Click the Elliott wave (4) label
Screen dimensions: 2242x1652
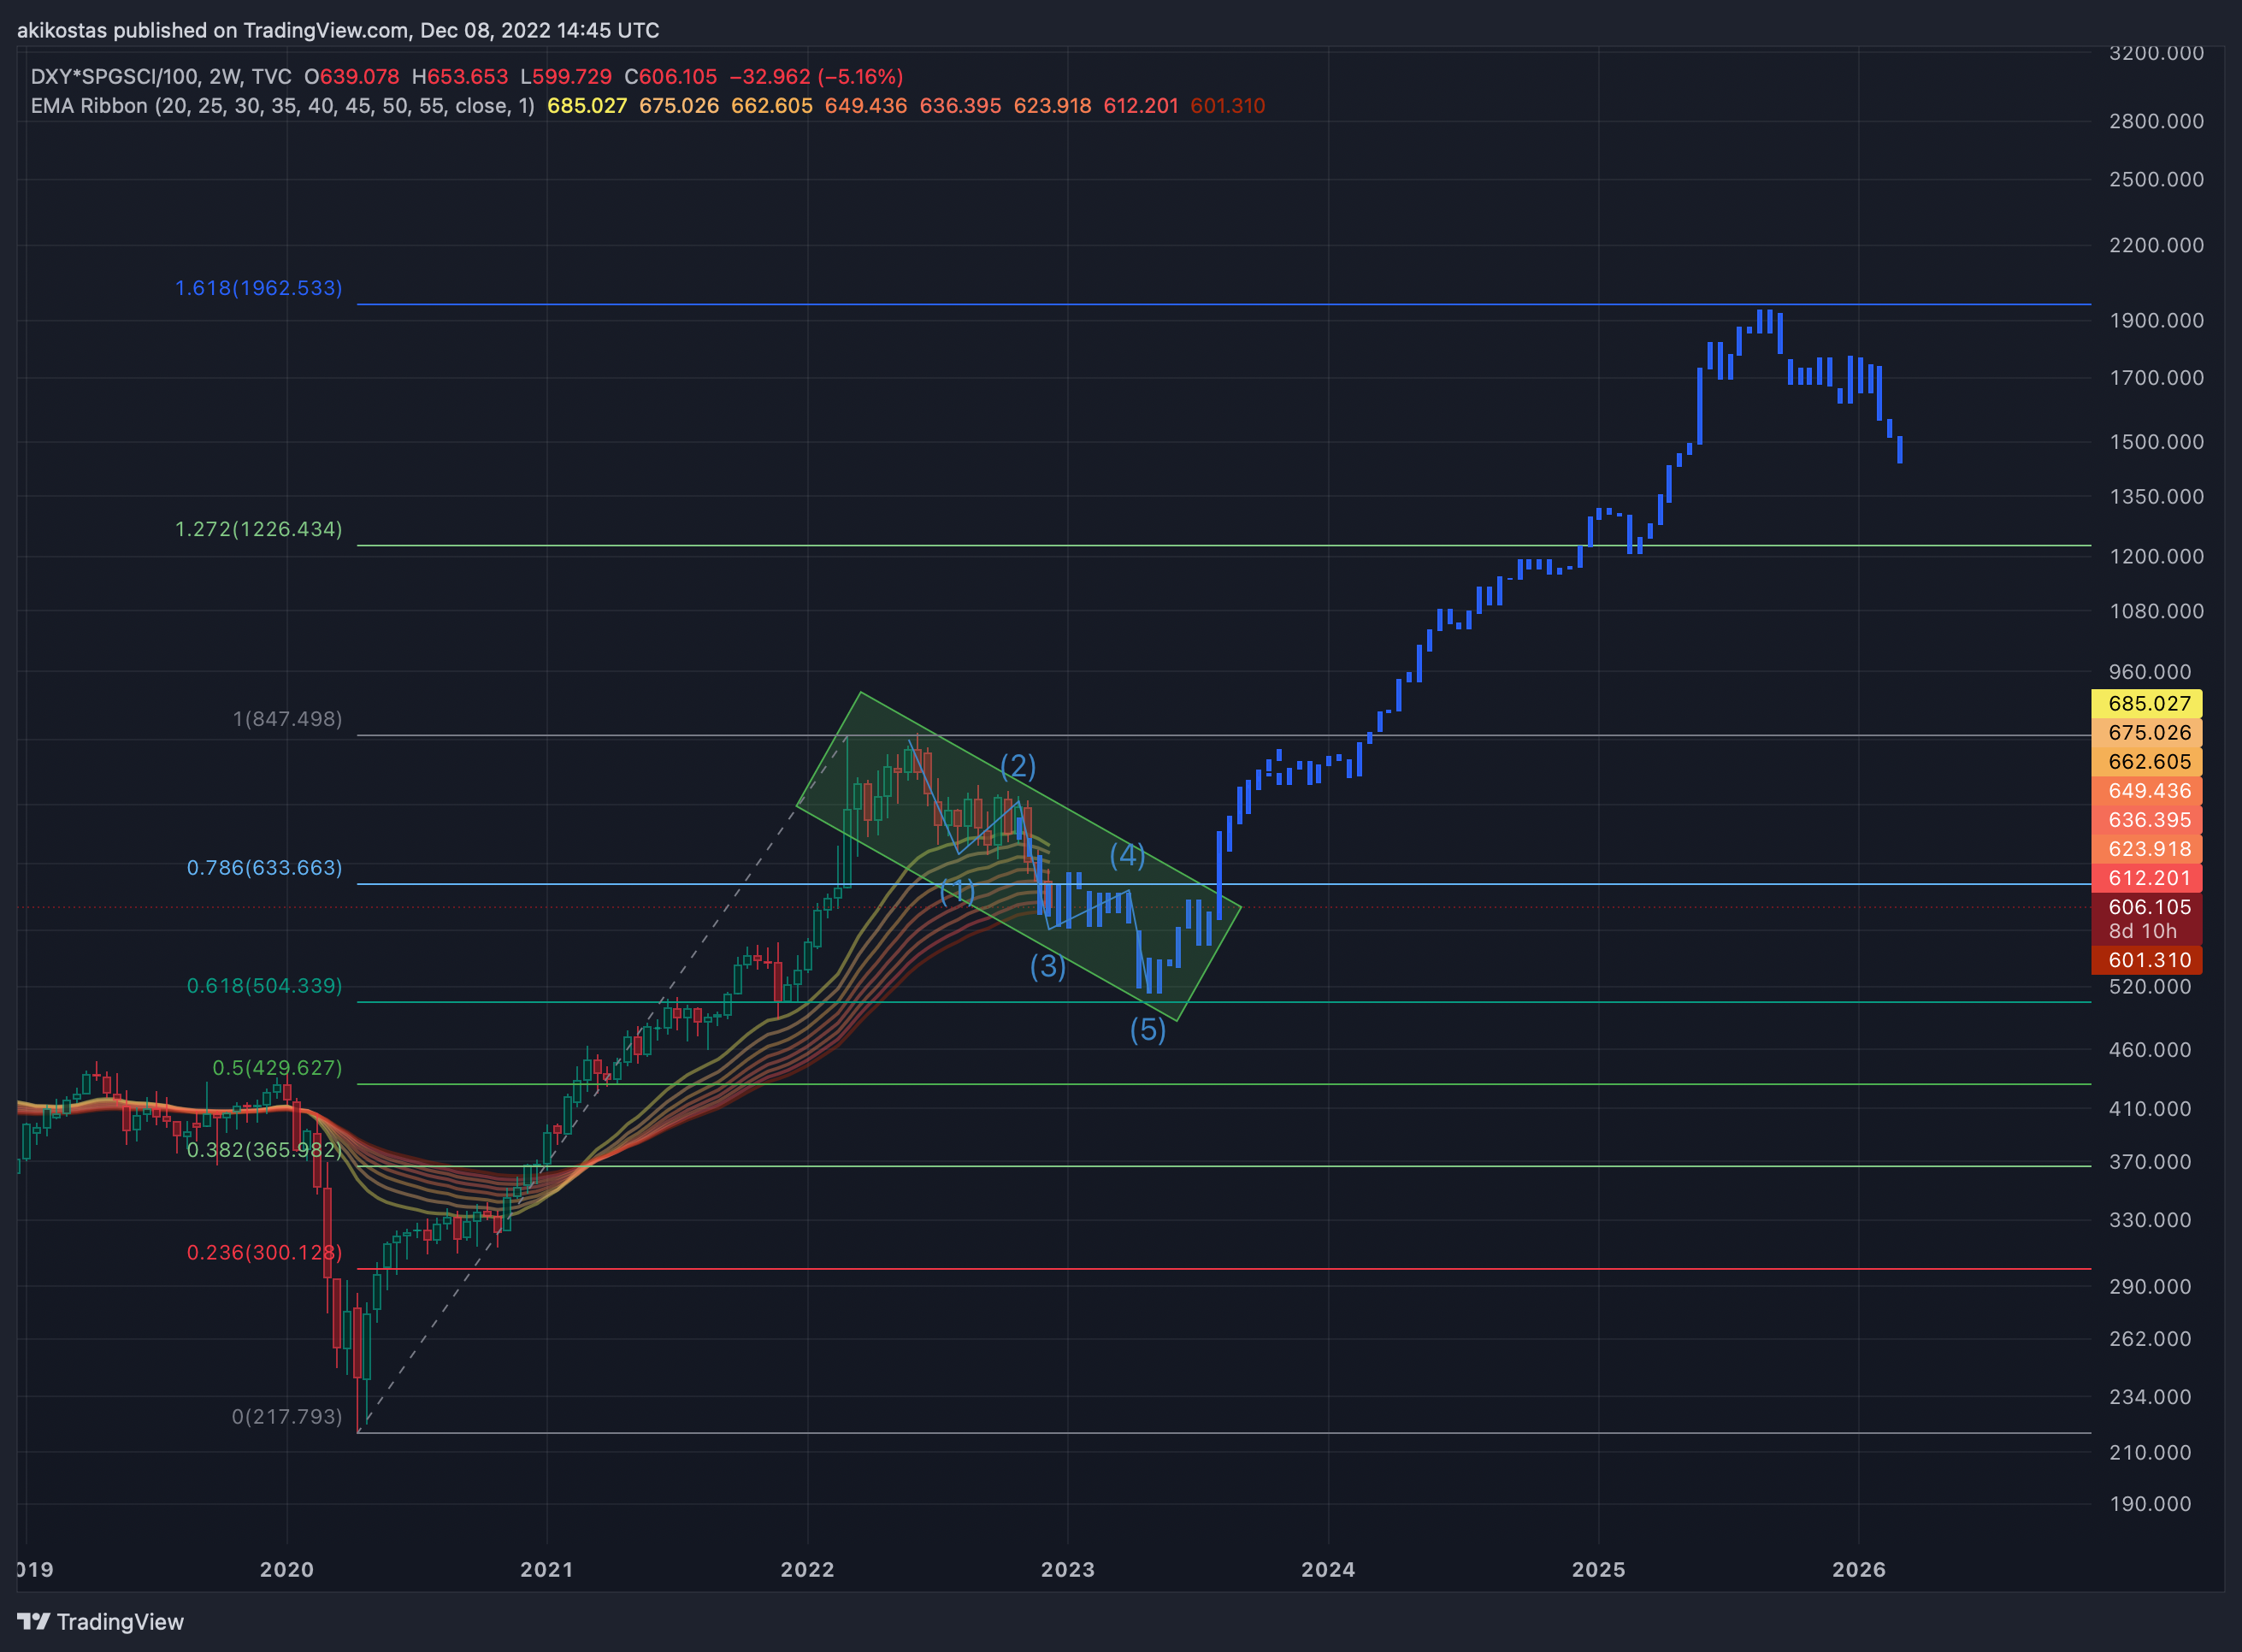[1128, 855]
